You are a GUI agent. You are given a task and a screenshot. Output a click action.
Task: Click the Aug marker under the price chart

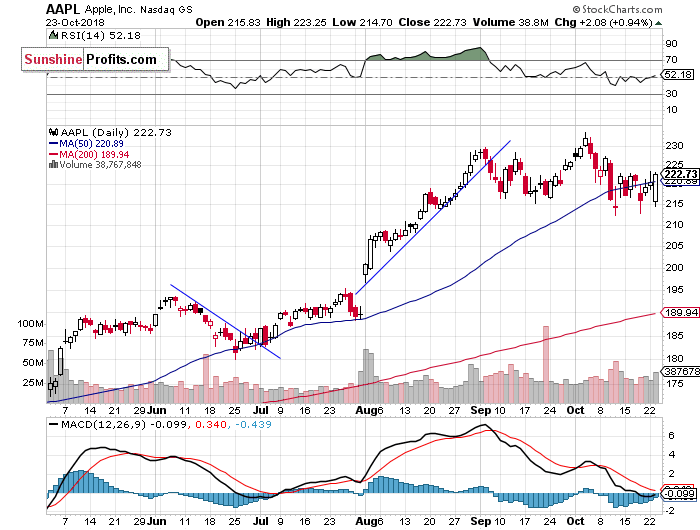pos(366,410)
